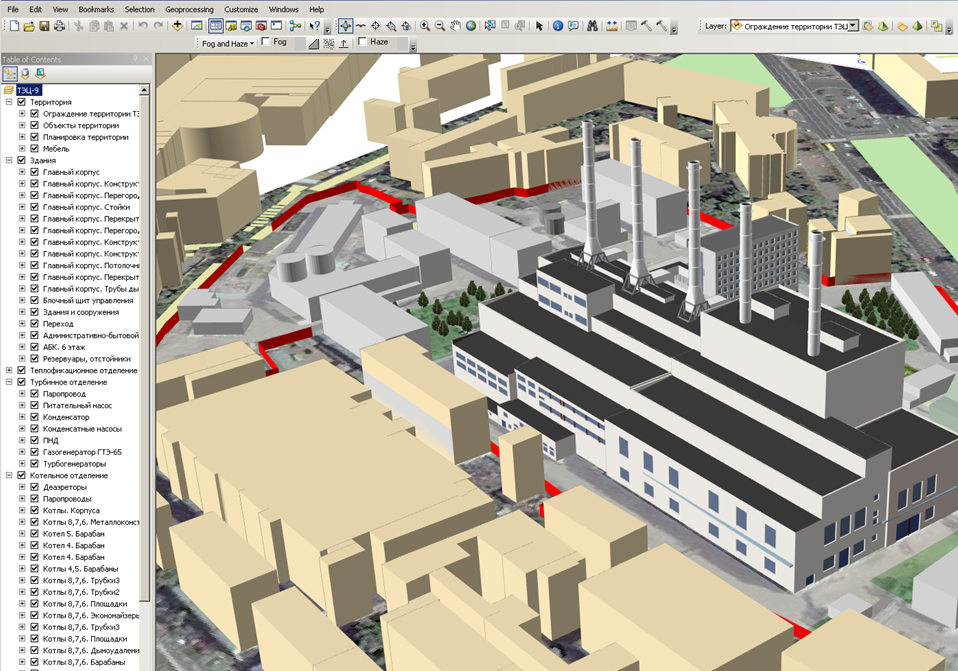Open the Fog and Haze dropdown menu
958x671 pixels.
click(227, 43)
